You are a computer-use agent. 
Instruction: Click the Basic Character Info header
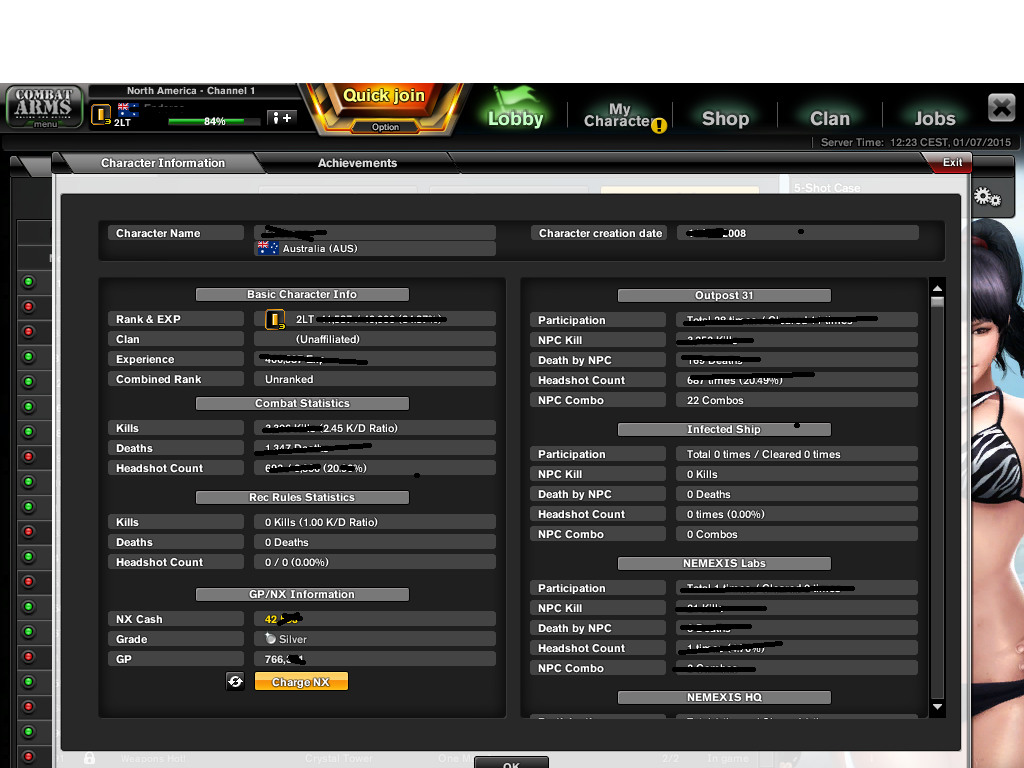302,295
